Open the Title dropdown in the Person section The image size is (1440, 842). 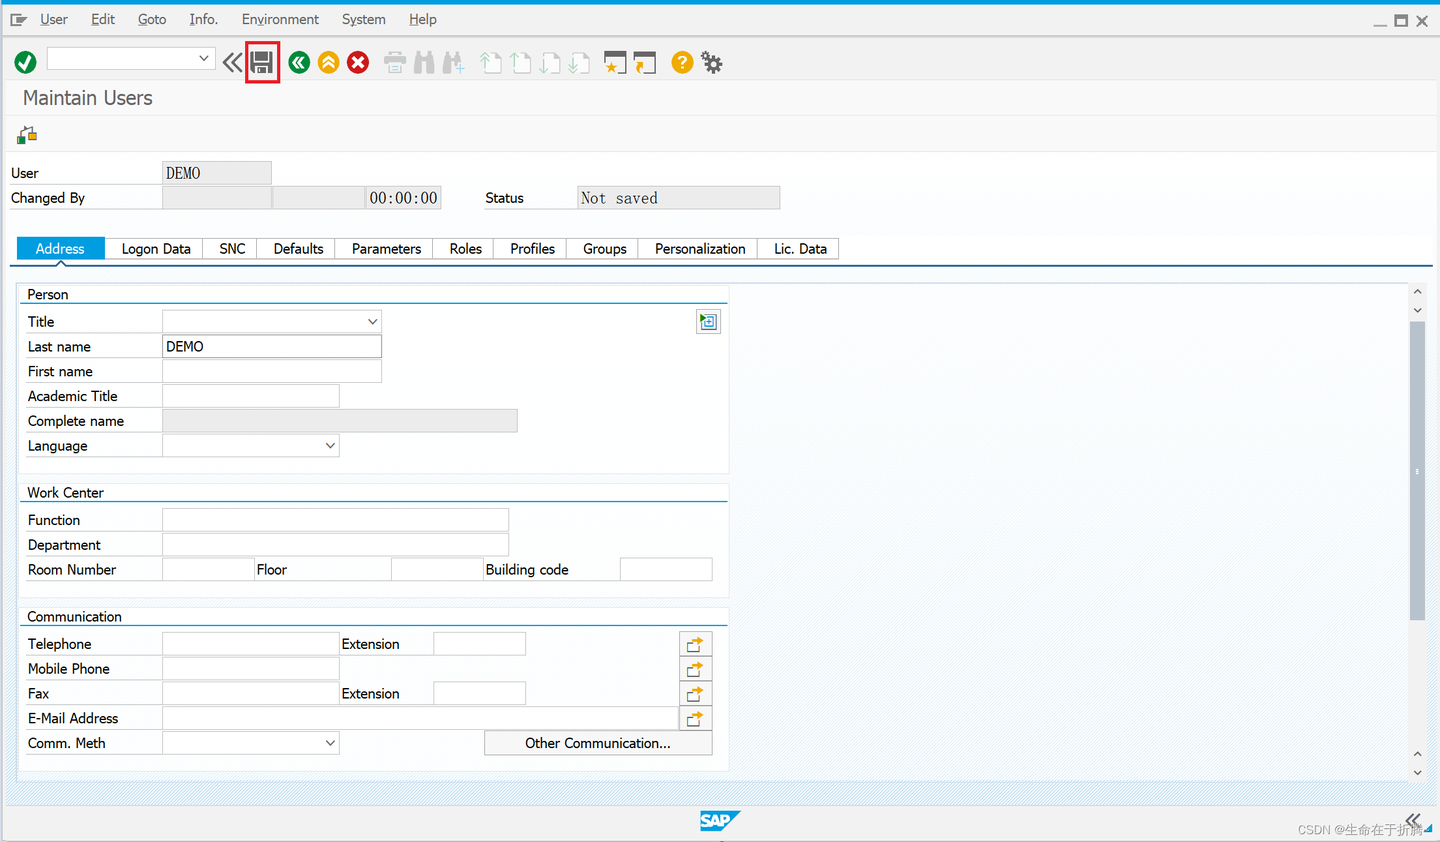pos(373,321)
